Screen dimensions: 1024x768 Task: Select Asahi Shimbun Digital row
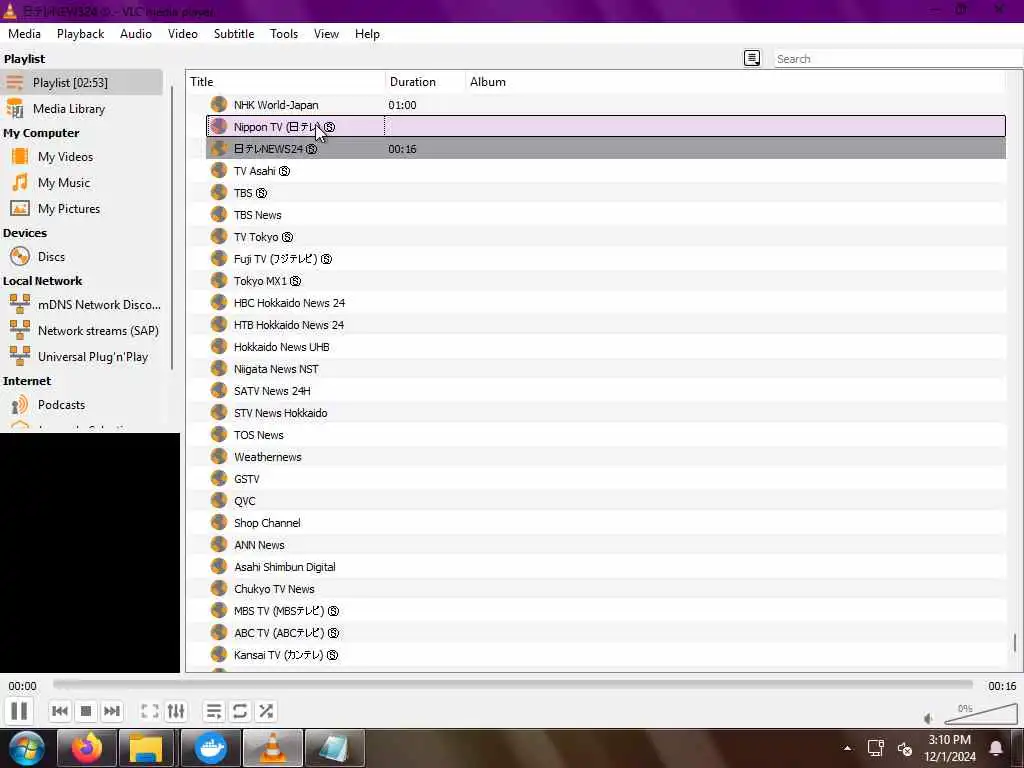click(x=605, y=567)
